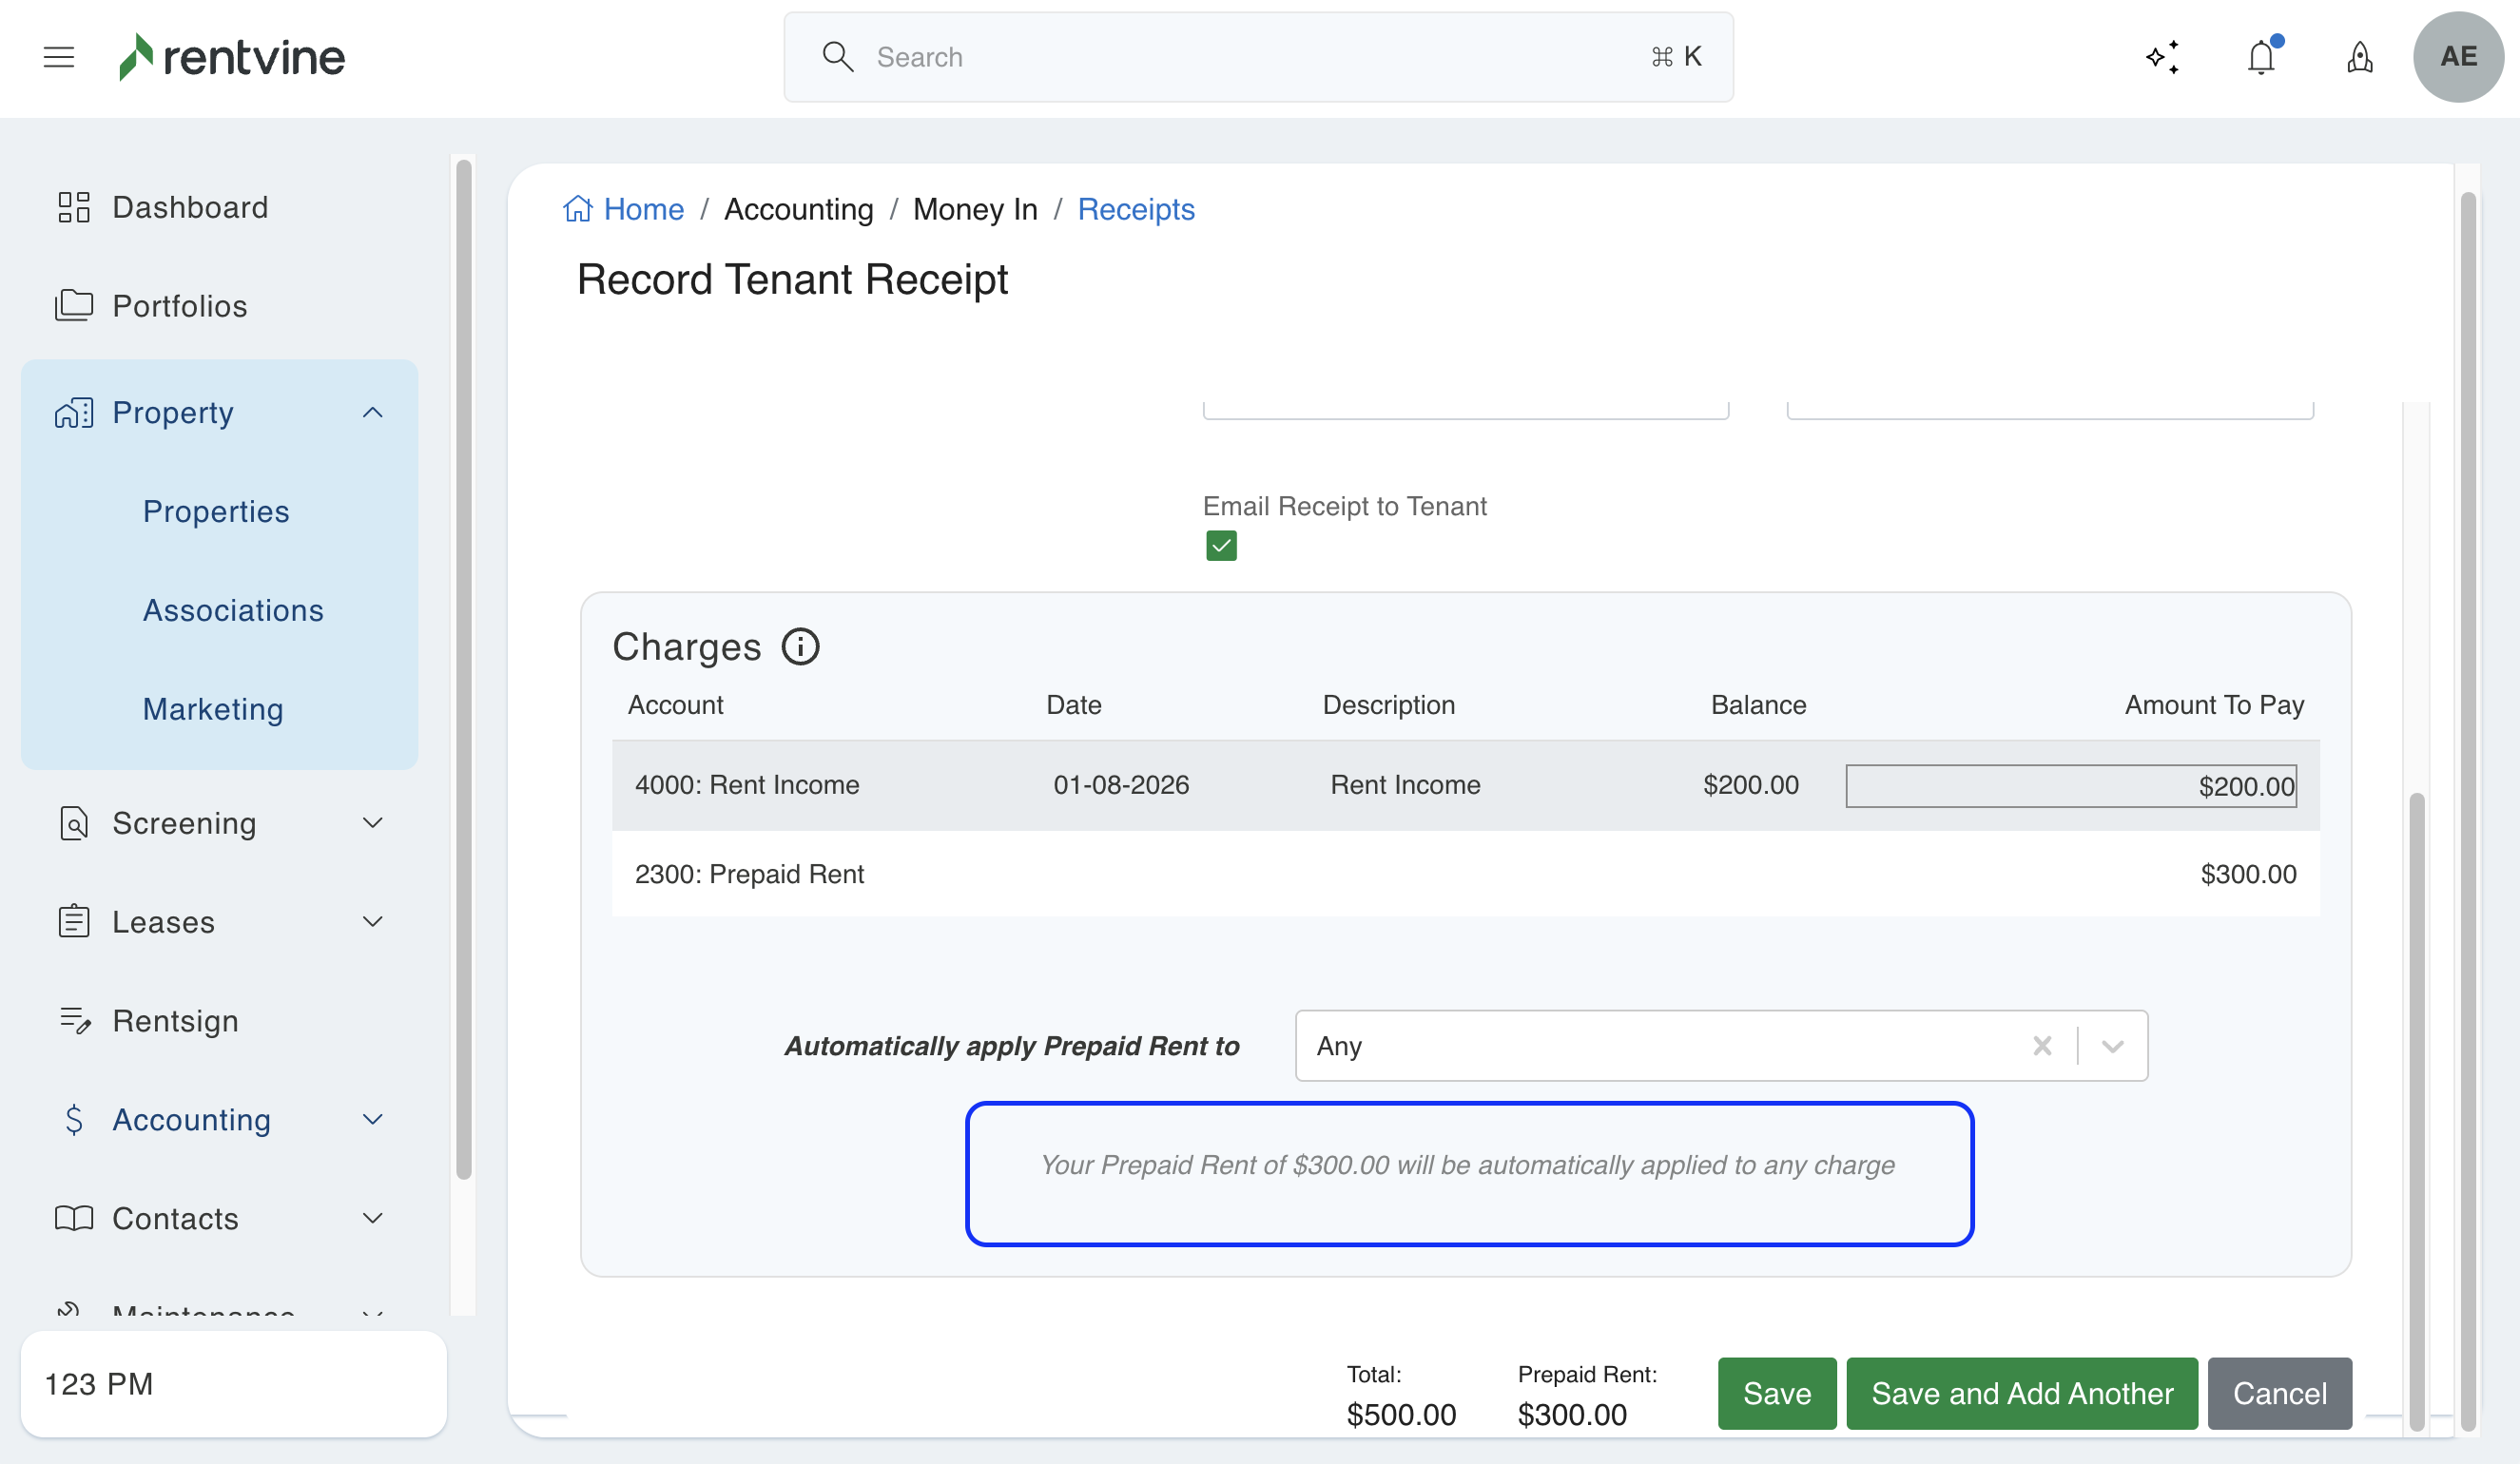2520x1464 pixels.
Task: Click the Receipts breadcrumb link
Action: 1135,209
